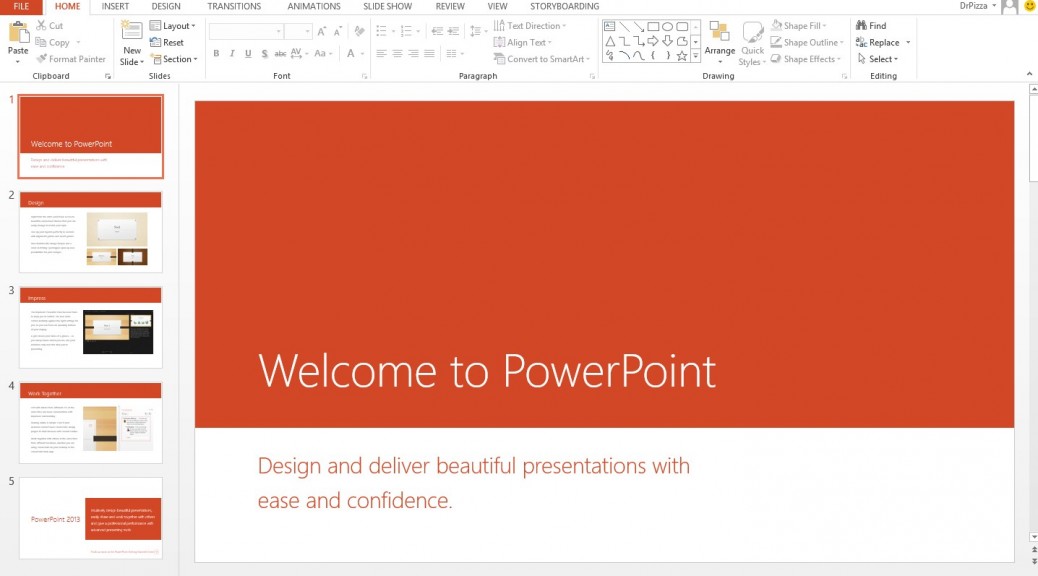Click the Shape Fill button
The width and height of the screenshot is (1038, 576).
coord(799,26)
